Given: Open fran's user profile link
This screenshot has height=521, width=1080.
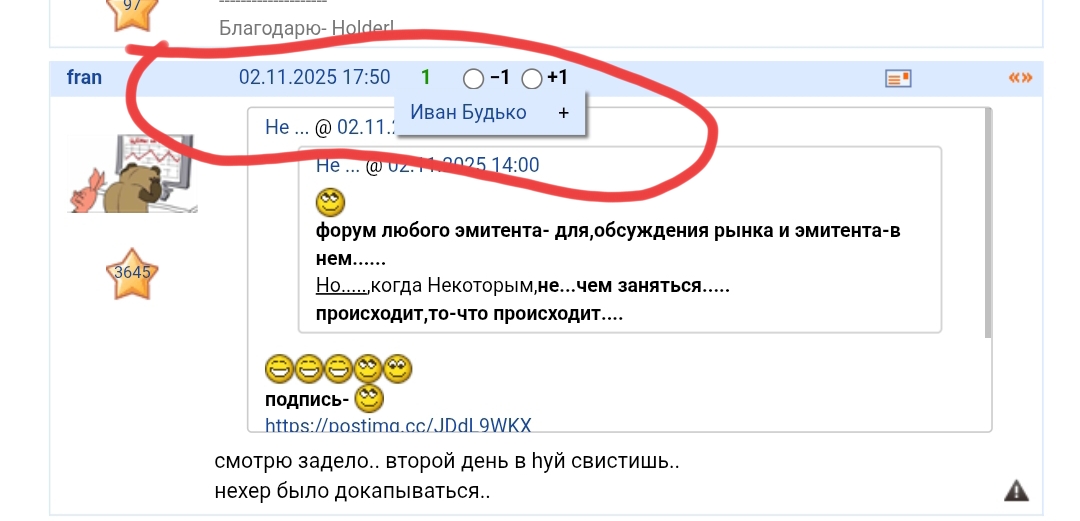Looking at the screenshot, I should [x=84, y=77].
